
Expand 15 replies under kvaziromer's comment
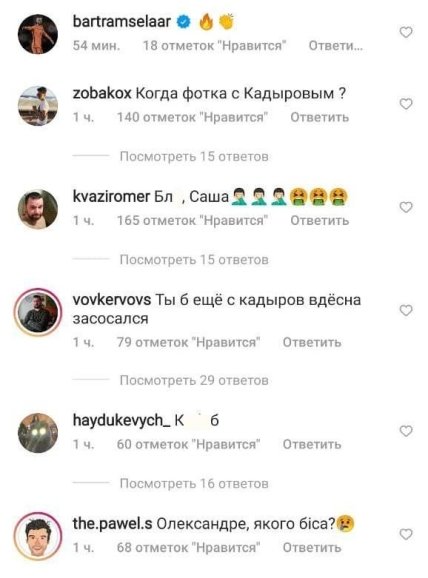[194, 260]
